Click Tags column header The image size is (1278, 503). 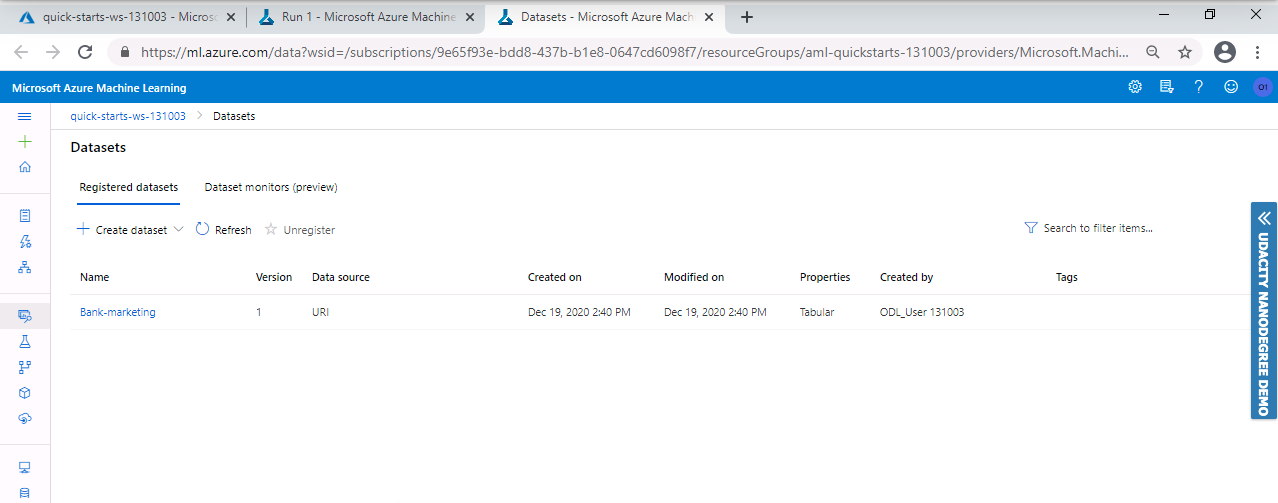1067,277
